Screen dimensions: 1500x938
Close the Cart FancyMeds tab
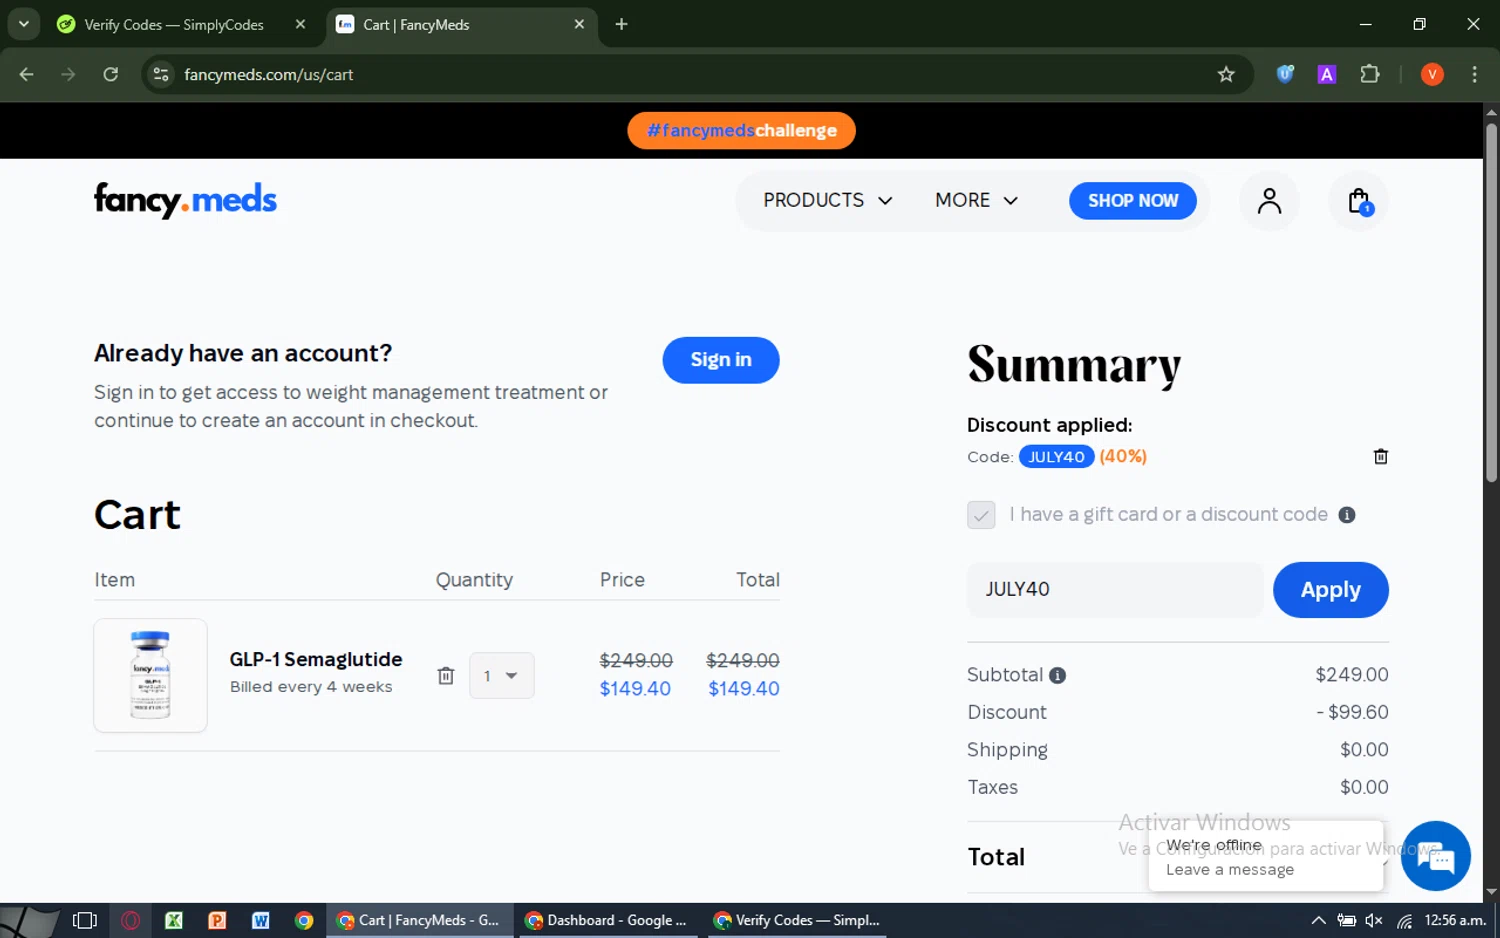pyautogui.click(x=579, y=24)
